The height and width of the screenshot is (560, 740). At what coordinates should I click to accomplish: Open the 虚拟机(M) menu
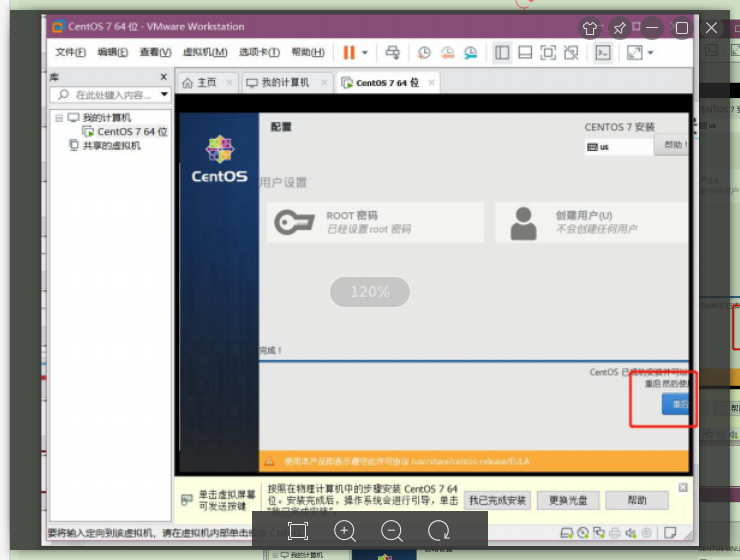pos(205,52)
